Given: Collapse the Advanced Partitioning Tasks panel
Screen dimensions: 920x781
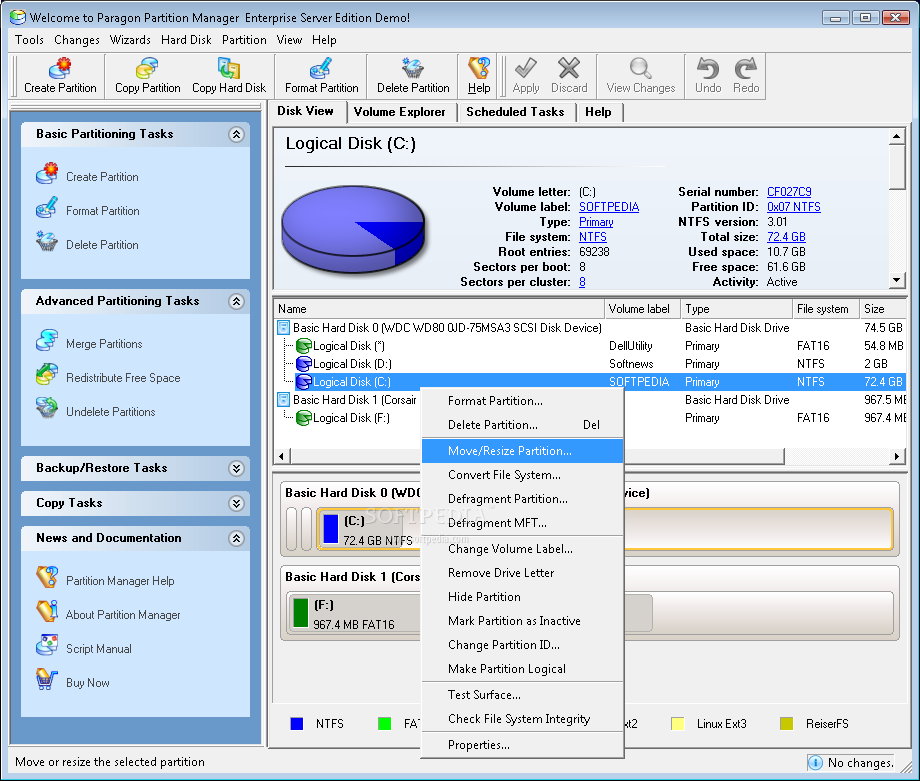Looking at the screenshot, I should click(x=236, y=302).
